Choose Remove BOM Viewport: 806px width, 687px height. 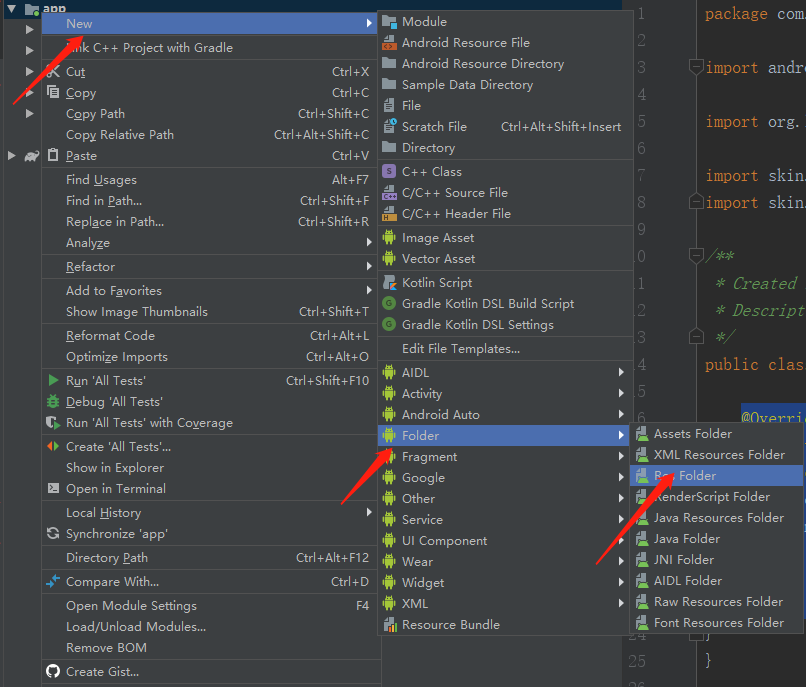(209, 648)
